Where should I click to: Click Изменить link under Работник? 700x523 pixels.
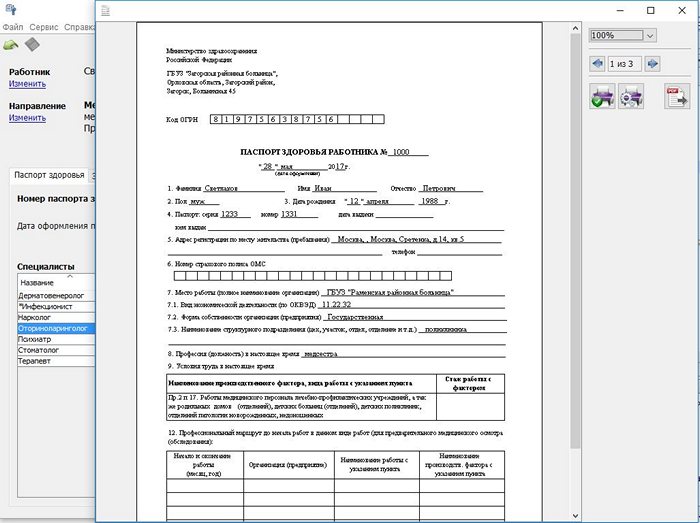pos(27,84)
